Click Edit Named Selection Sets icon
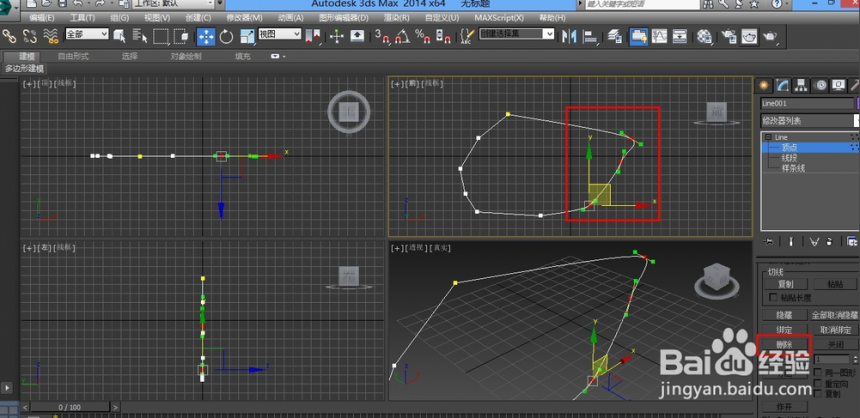The image size is (860, 418). (467, 36)
